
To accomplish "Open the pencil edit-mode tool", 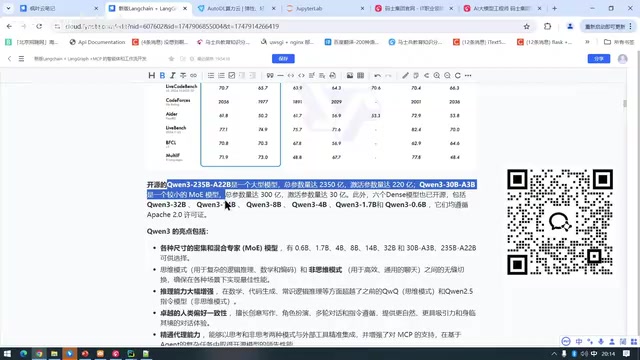I will 405,76.
